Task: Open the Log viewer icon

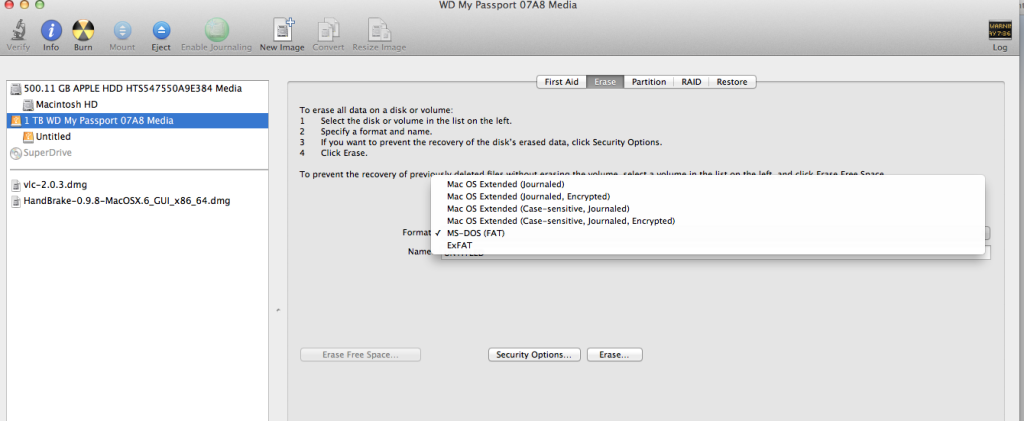Action: [x=1000, y=31]
